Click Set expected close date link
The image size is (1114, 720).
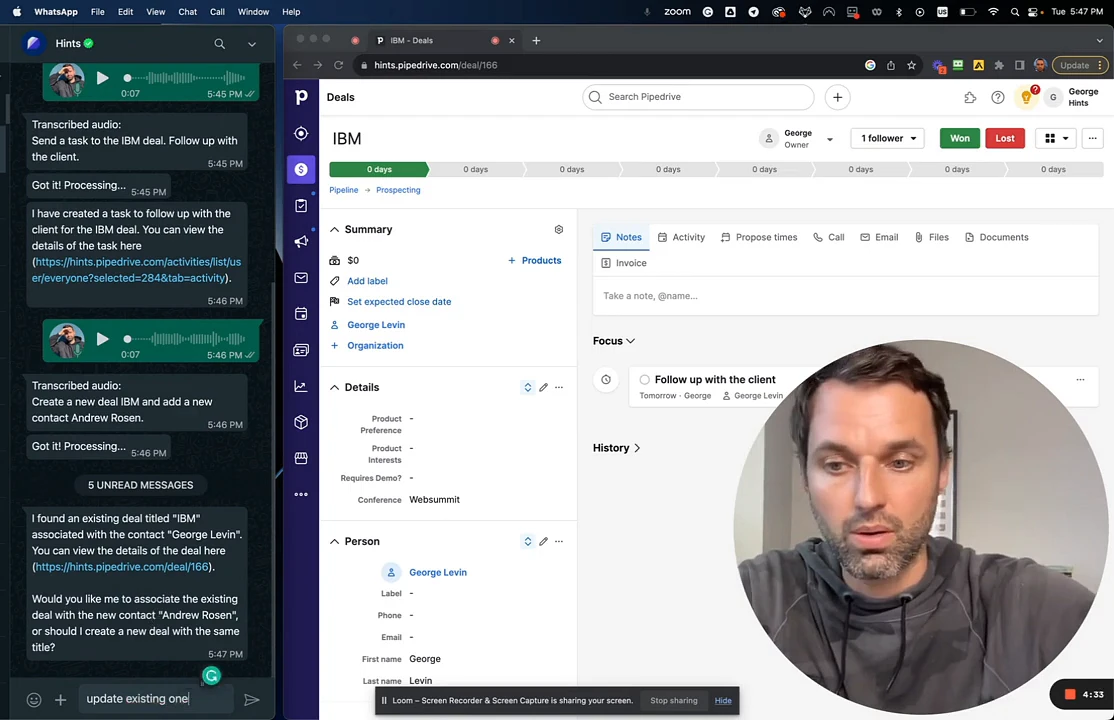click(399, 301)
